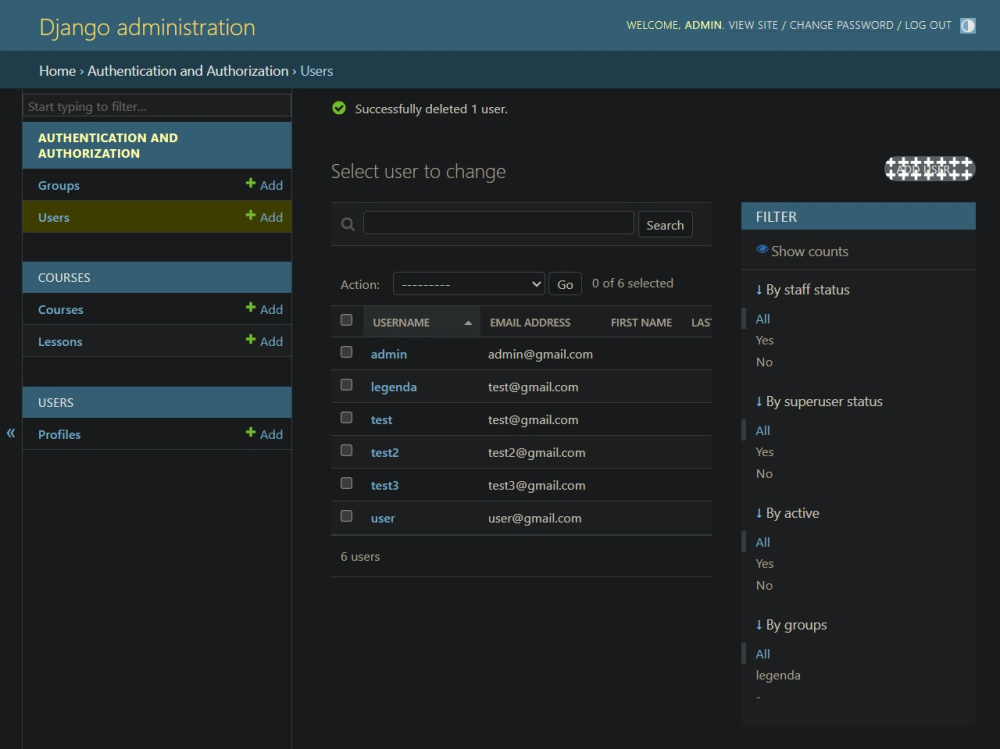Click the plus Add icon for Courses
The image size is (1000, 749).
pos(251,308)
